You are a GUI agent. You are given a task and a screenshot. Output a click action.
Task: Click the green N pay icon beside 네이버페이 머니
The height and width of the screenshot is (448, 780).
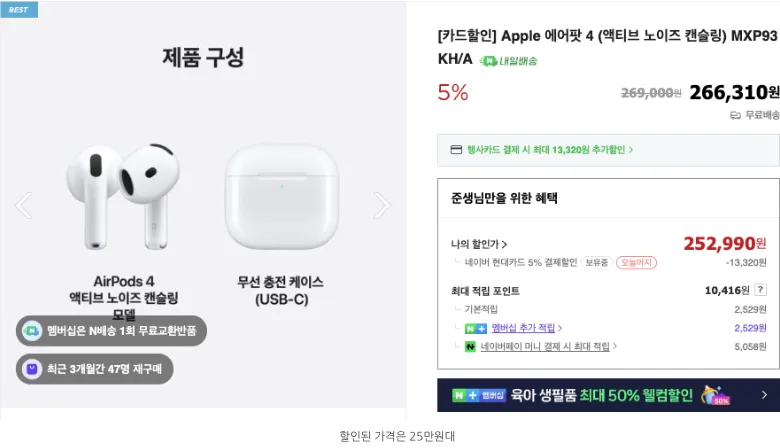pyautogui.click(x=470, y=347)
